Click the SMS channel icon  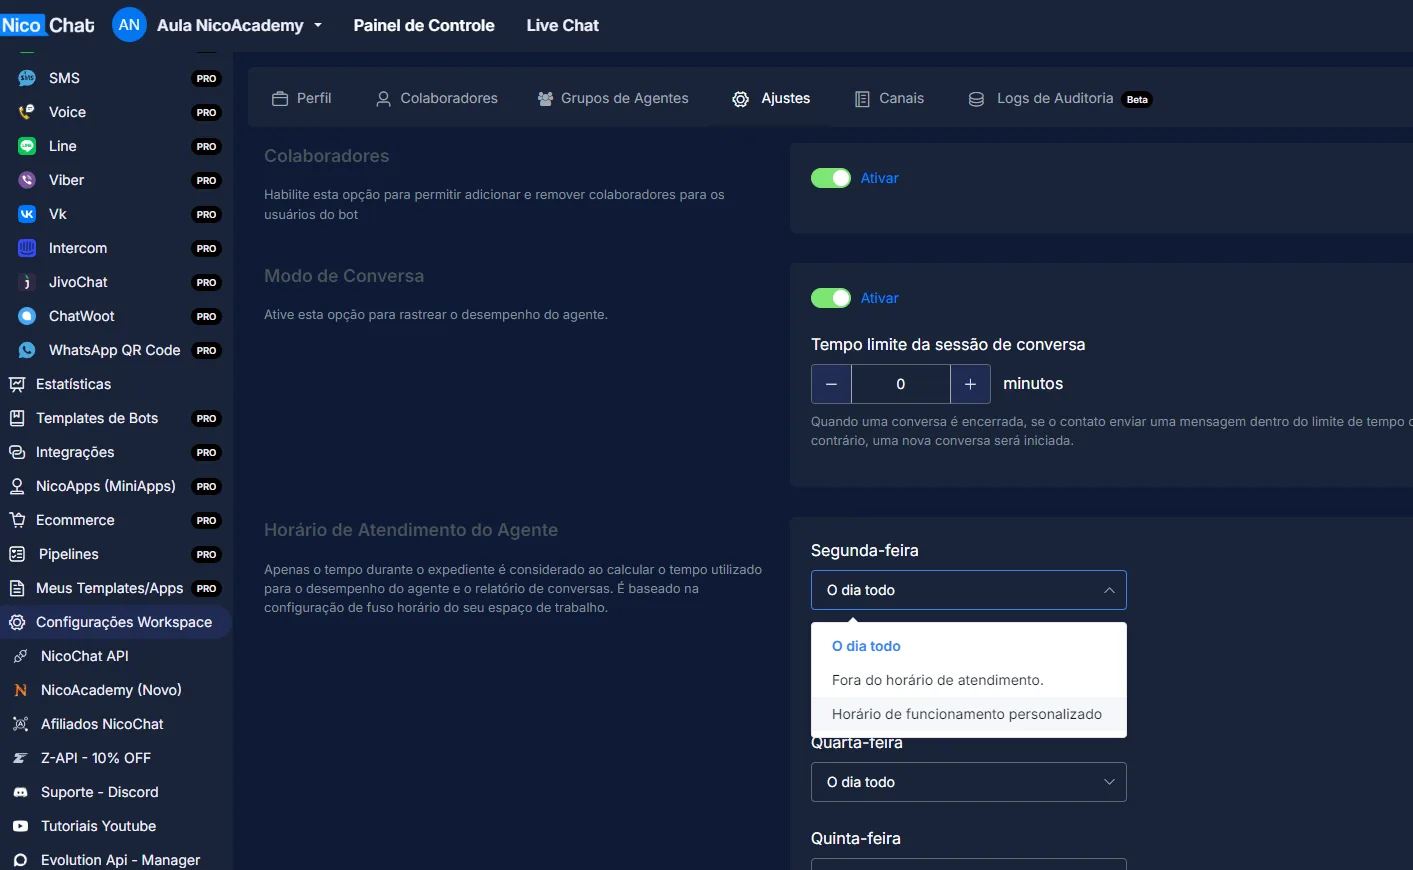tap(27, 78)
